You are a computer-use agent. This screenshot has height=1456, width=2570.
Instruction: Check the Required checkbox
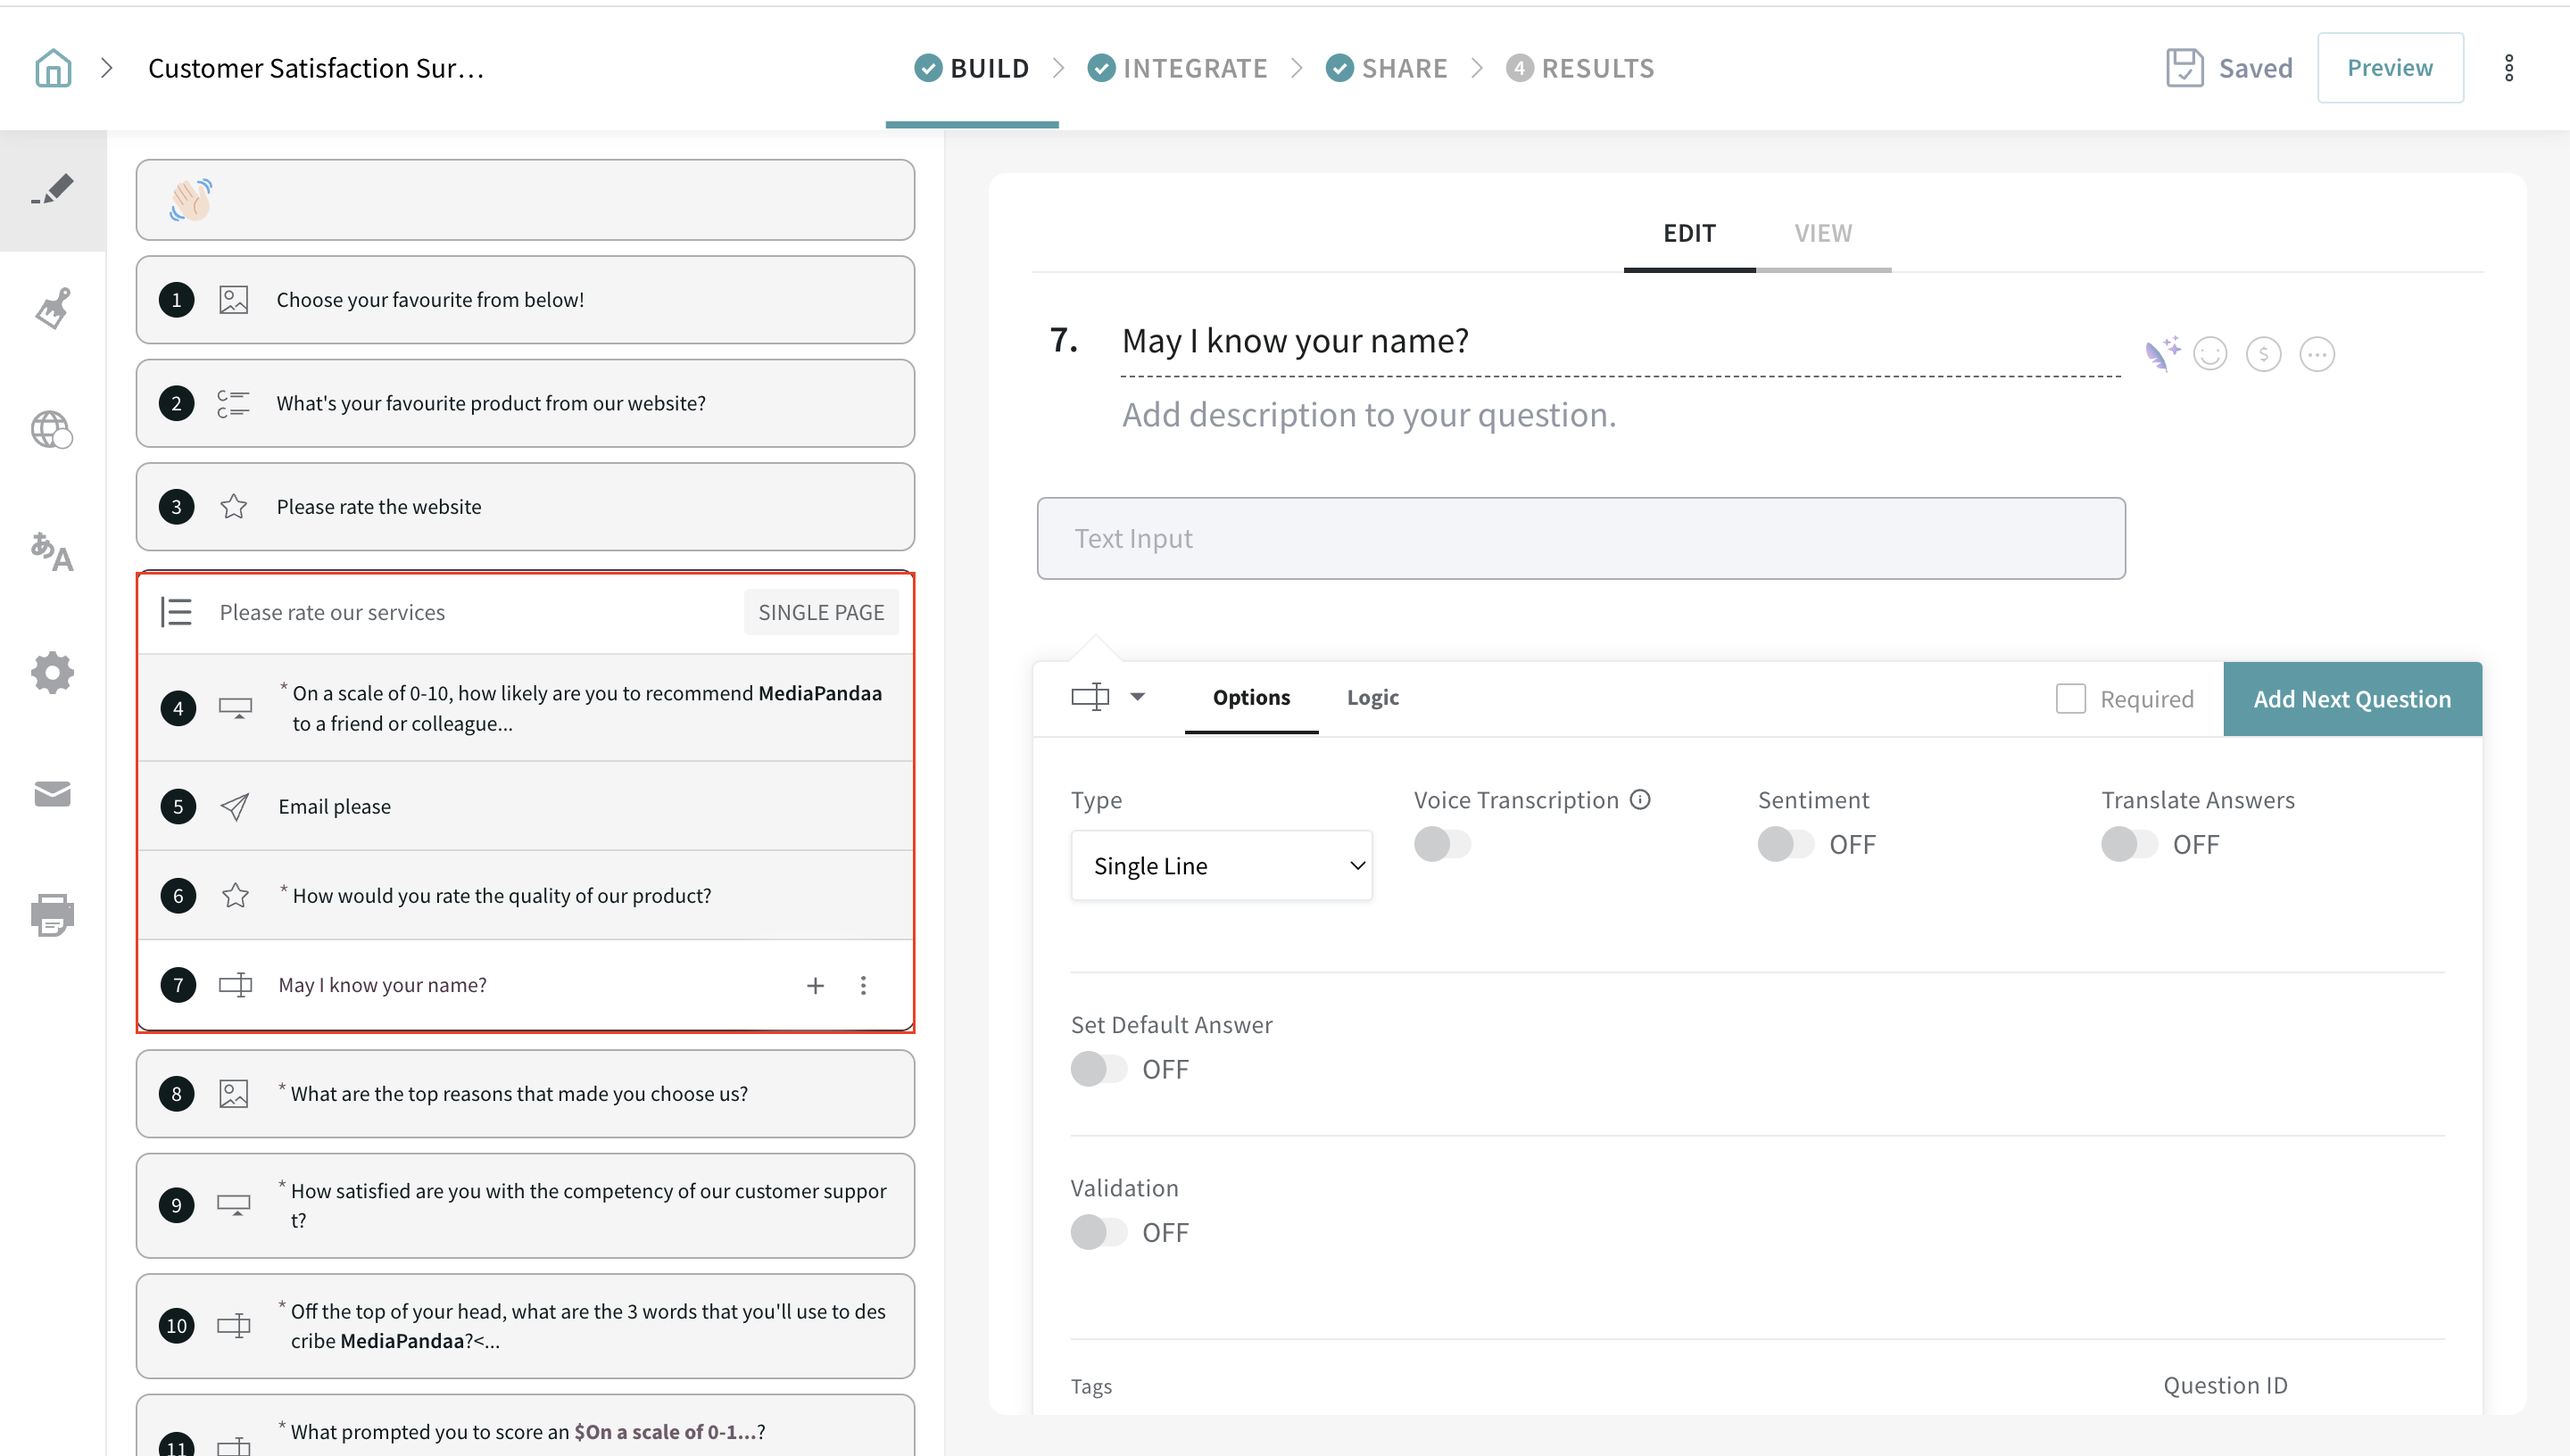point(2070,698)
